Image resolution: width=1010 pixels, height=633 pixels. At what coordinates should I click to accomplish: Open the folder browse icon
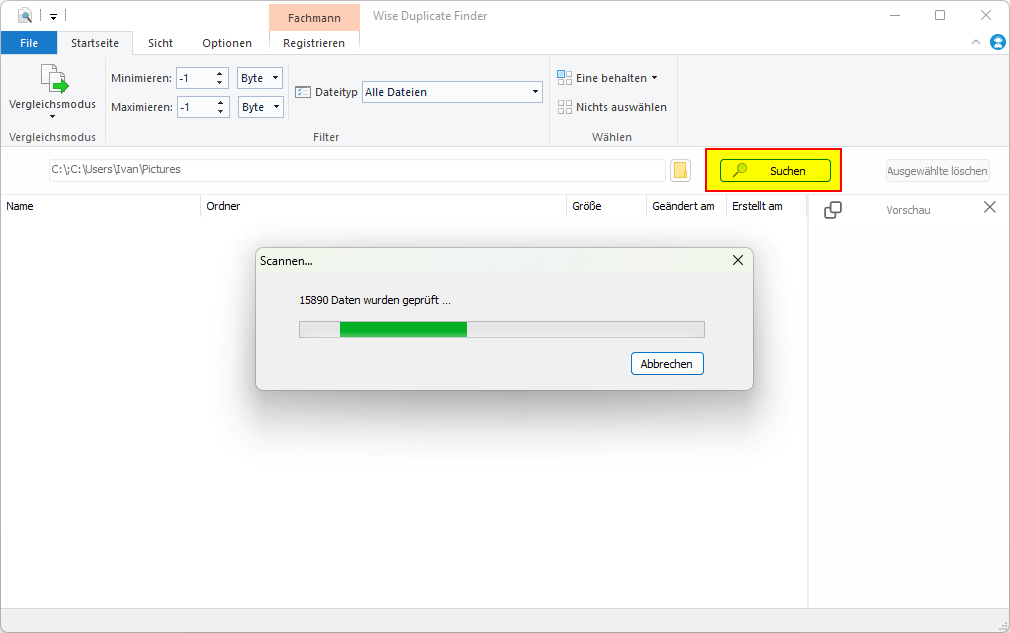click(x=680, y=171)
